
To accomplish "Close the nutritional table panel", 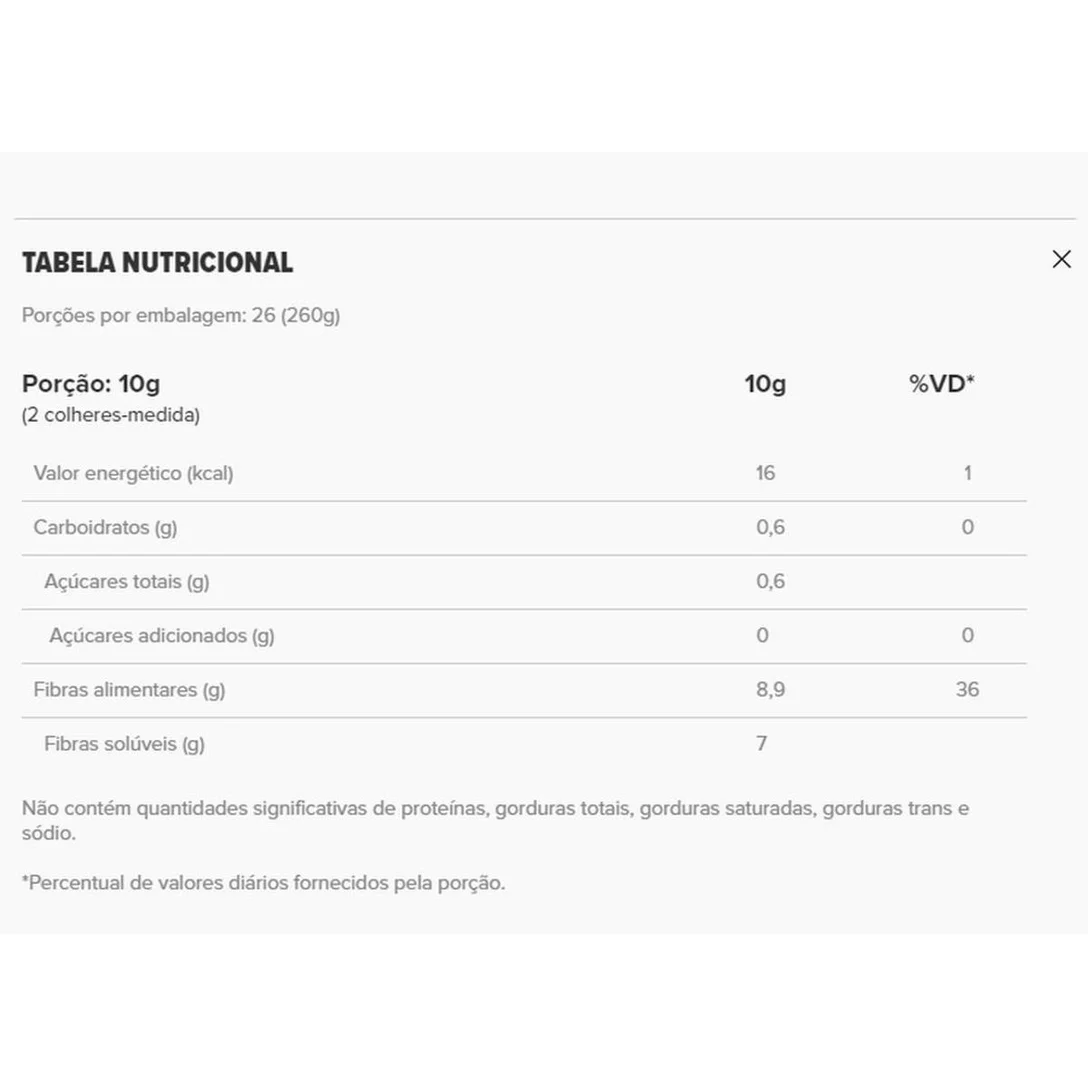I will [x=1061, y=260].
